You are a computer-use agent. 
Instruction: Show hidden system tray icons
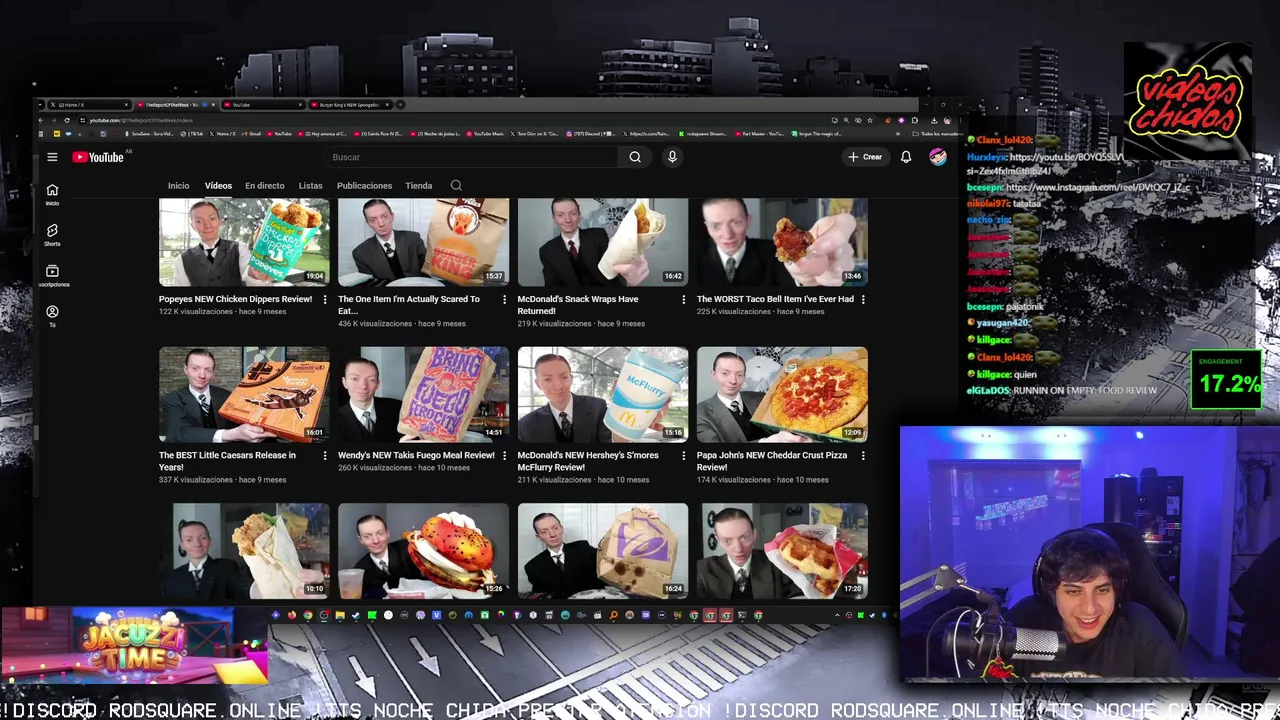click(837, 615)
